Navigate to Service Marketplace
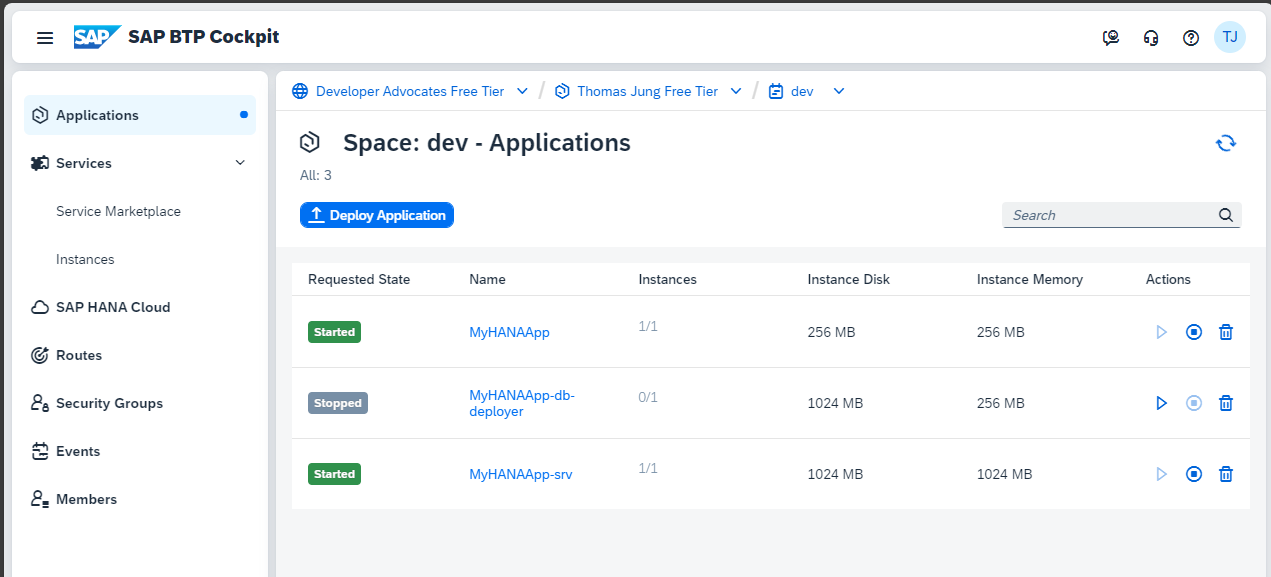This screenshot has width=1271, height=577. tap(118, 211)
